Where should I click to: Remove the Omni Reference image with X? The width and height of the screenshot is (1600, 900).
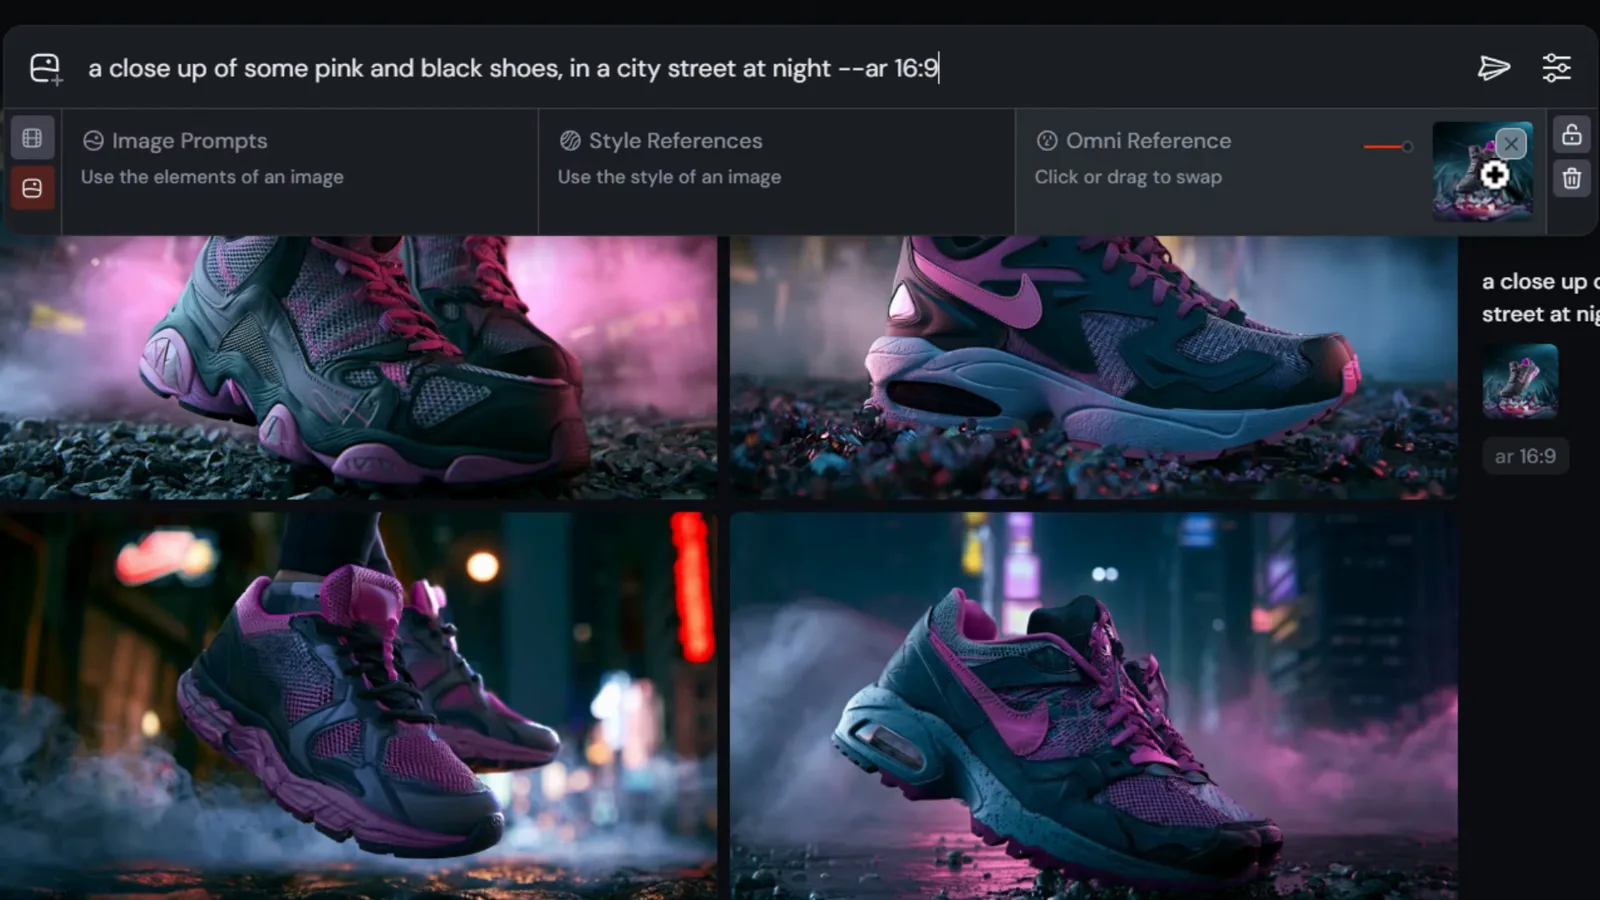pyautogui.click(x=1511, y=143)
